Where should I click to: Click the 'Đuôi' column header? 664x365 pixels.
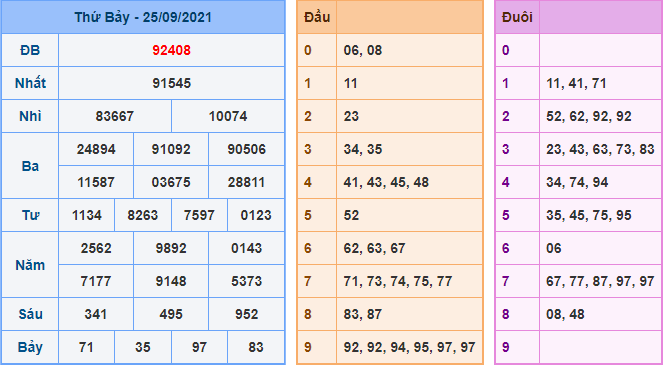click(x=517, y=17)
